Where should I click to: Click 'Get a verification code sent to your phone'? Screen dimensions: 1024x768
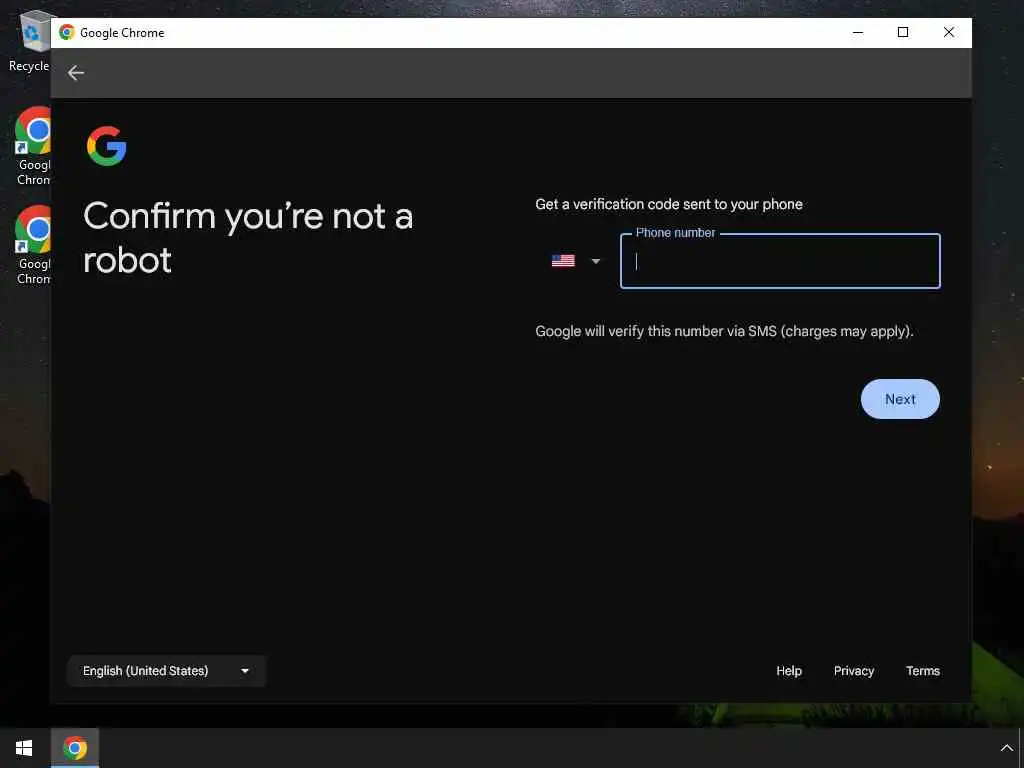(669, 204)
